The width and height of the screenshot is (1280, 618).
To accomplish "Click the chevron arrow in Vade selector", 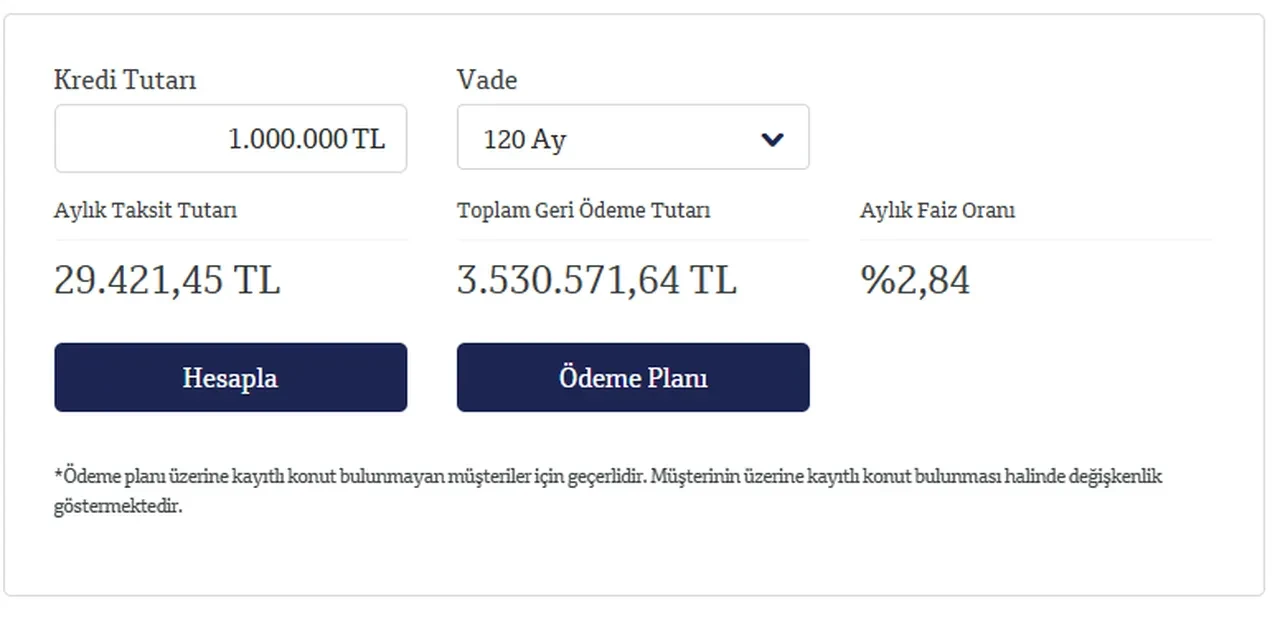I will click(772, 139).
